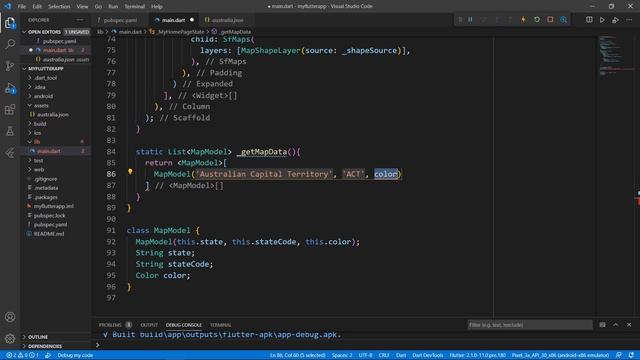
Task: Click the run-debug icon in editor title
Action: click(x=615, y=20)
